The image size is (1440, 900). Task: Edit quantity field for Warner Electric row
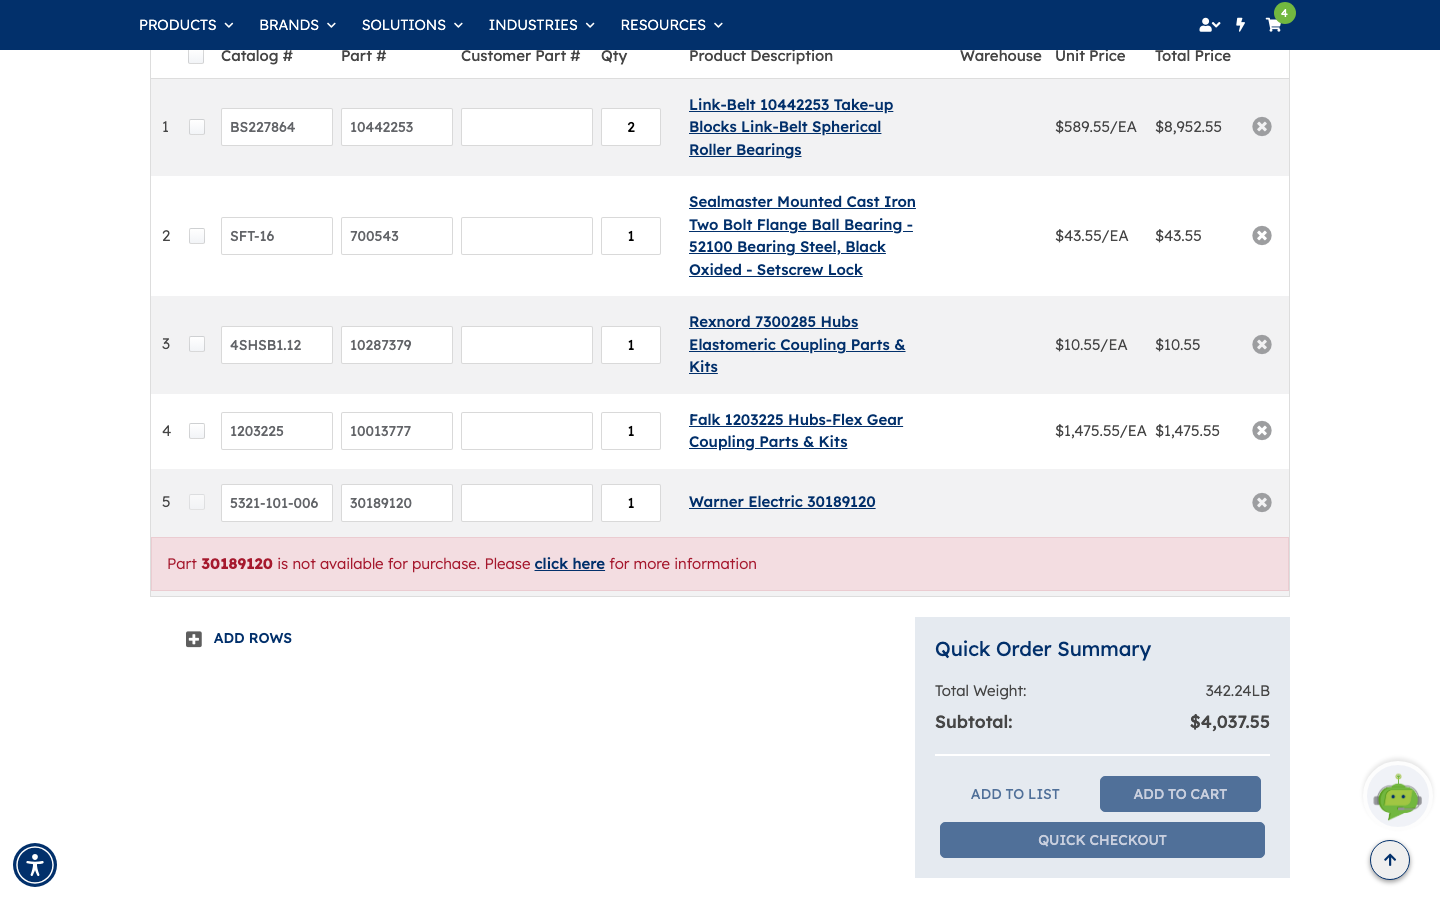(x=631, y=503)
